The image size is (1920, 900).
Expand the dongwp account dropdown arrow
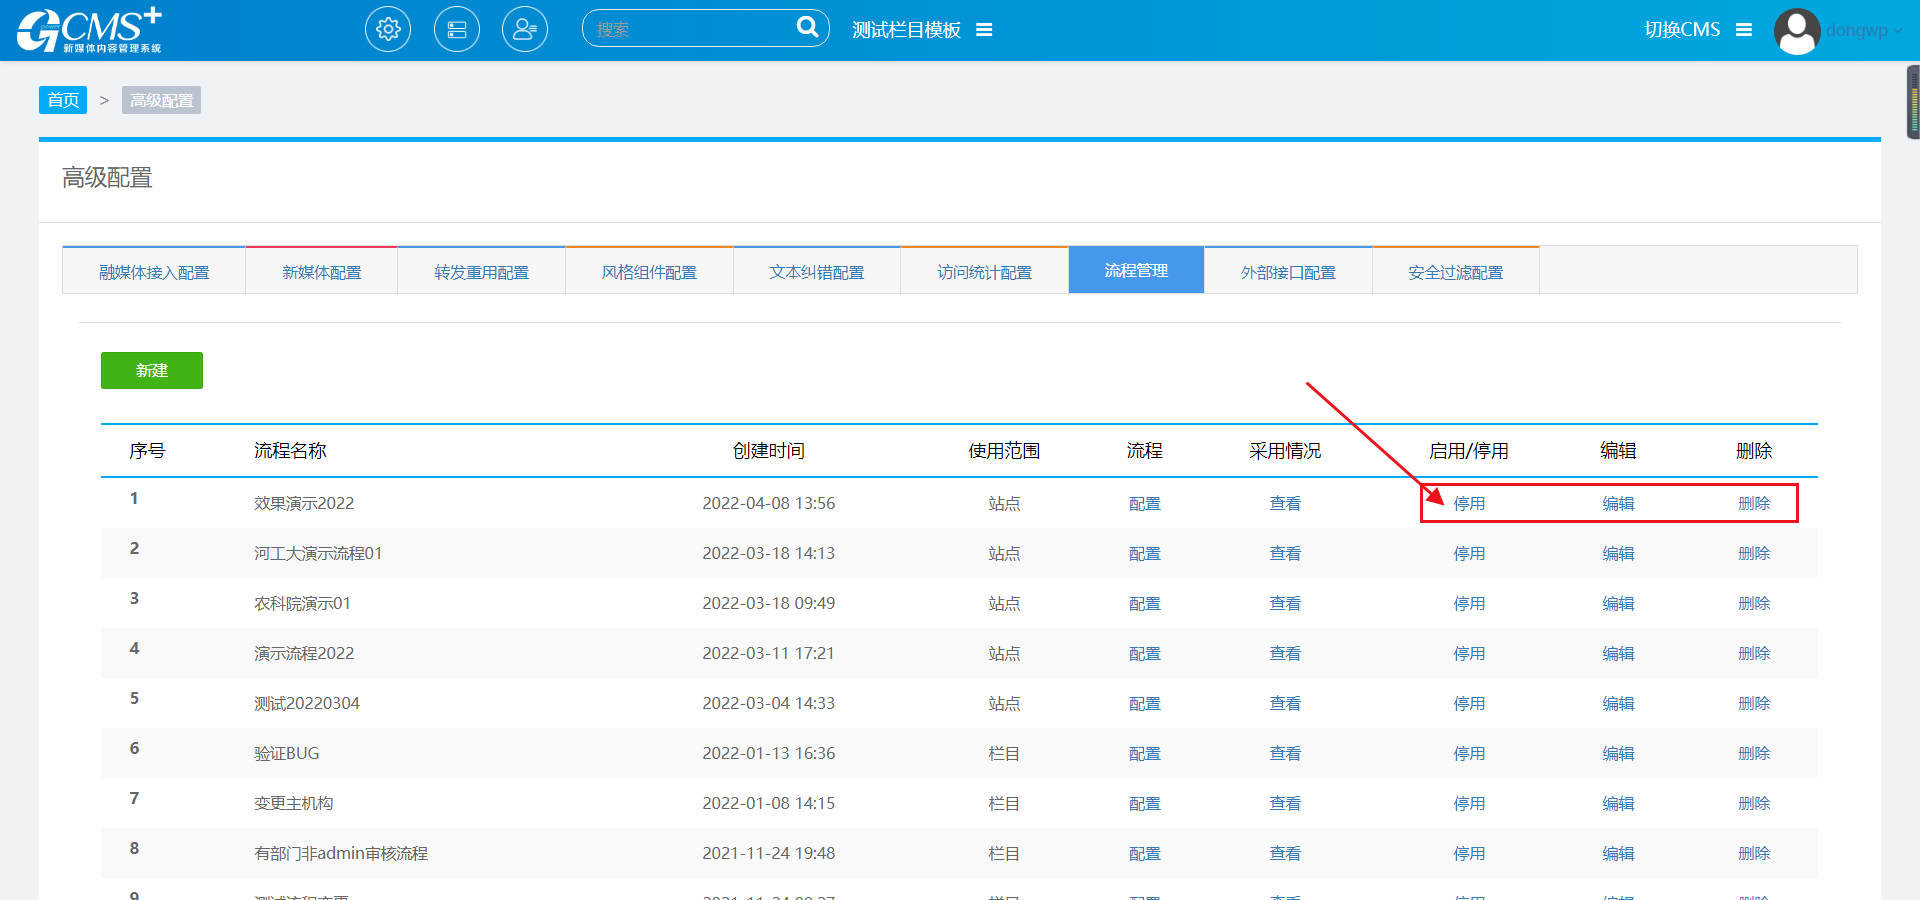coord(1897,30)
